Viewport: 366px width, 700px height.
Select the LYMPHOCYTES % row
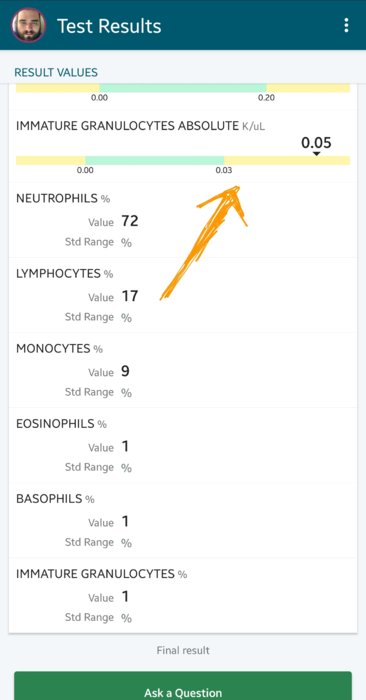coord(183,295)
